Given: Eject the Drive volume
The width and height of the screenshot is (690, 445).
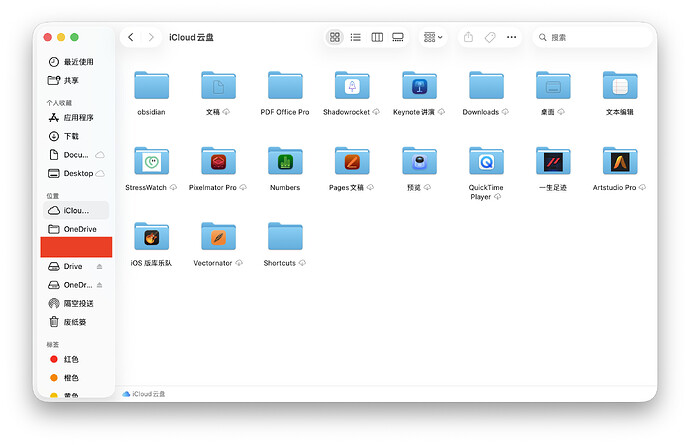Looking at the screenshot, I should tap(99, 267).
